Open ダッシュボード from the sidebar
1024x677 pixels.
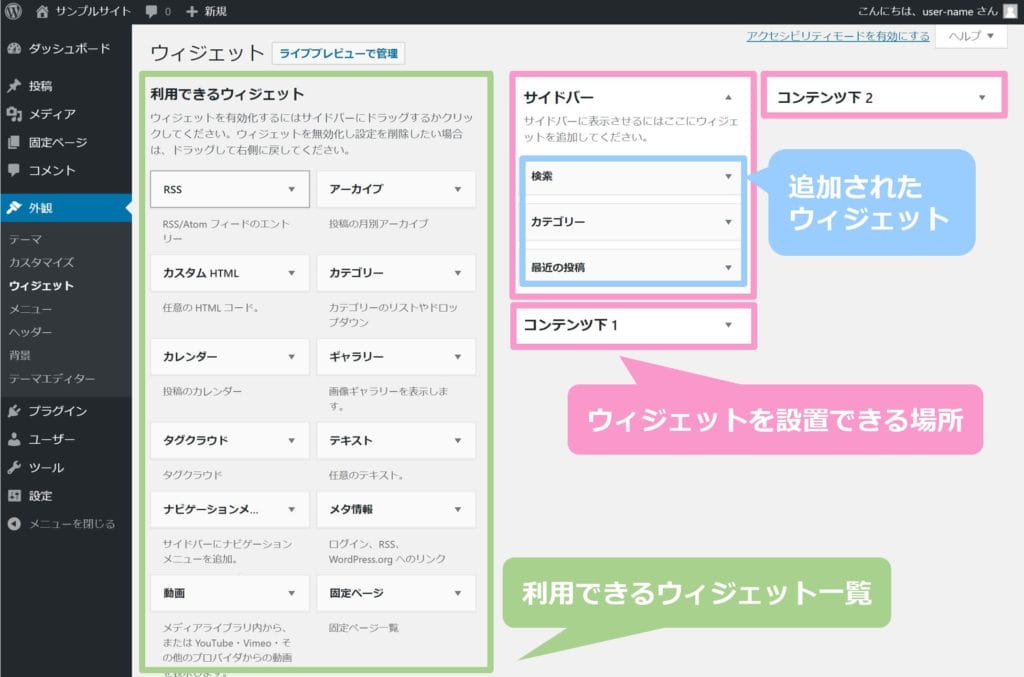coord(68,49)
